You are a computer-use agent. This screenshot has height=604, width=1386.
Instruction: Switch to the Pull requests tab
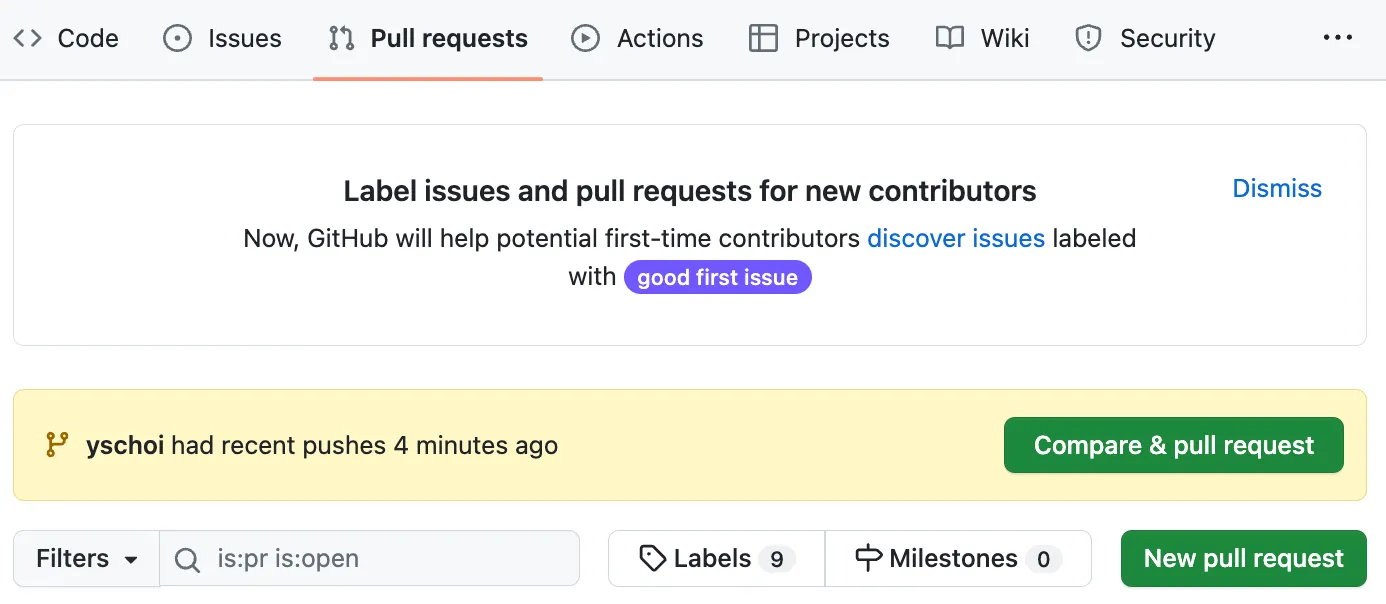pyautogui.click(x=449, y=39)
